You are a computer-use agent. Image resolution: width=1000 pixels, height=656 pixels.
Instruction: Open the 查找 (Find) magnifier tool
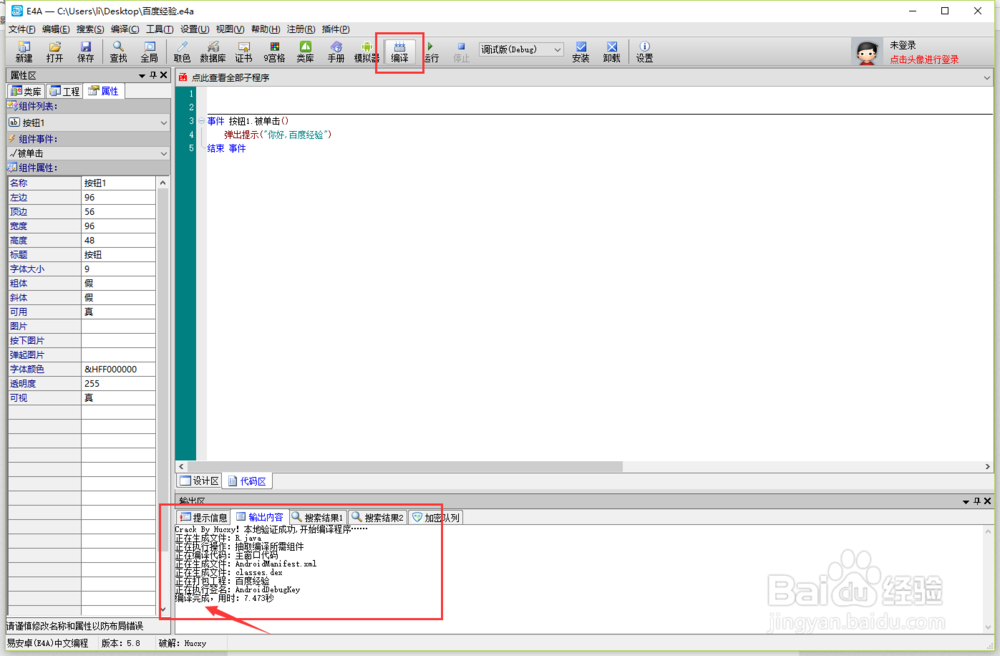[x=119, y=52]
